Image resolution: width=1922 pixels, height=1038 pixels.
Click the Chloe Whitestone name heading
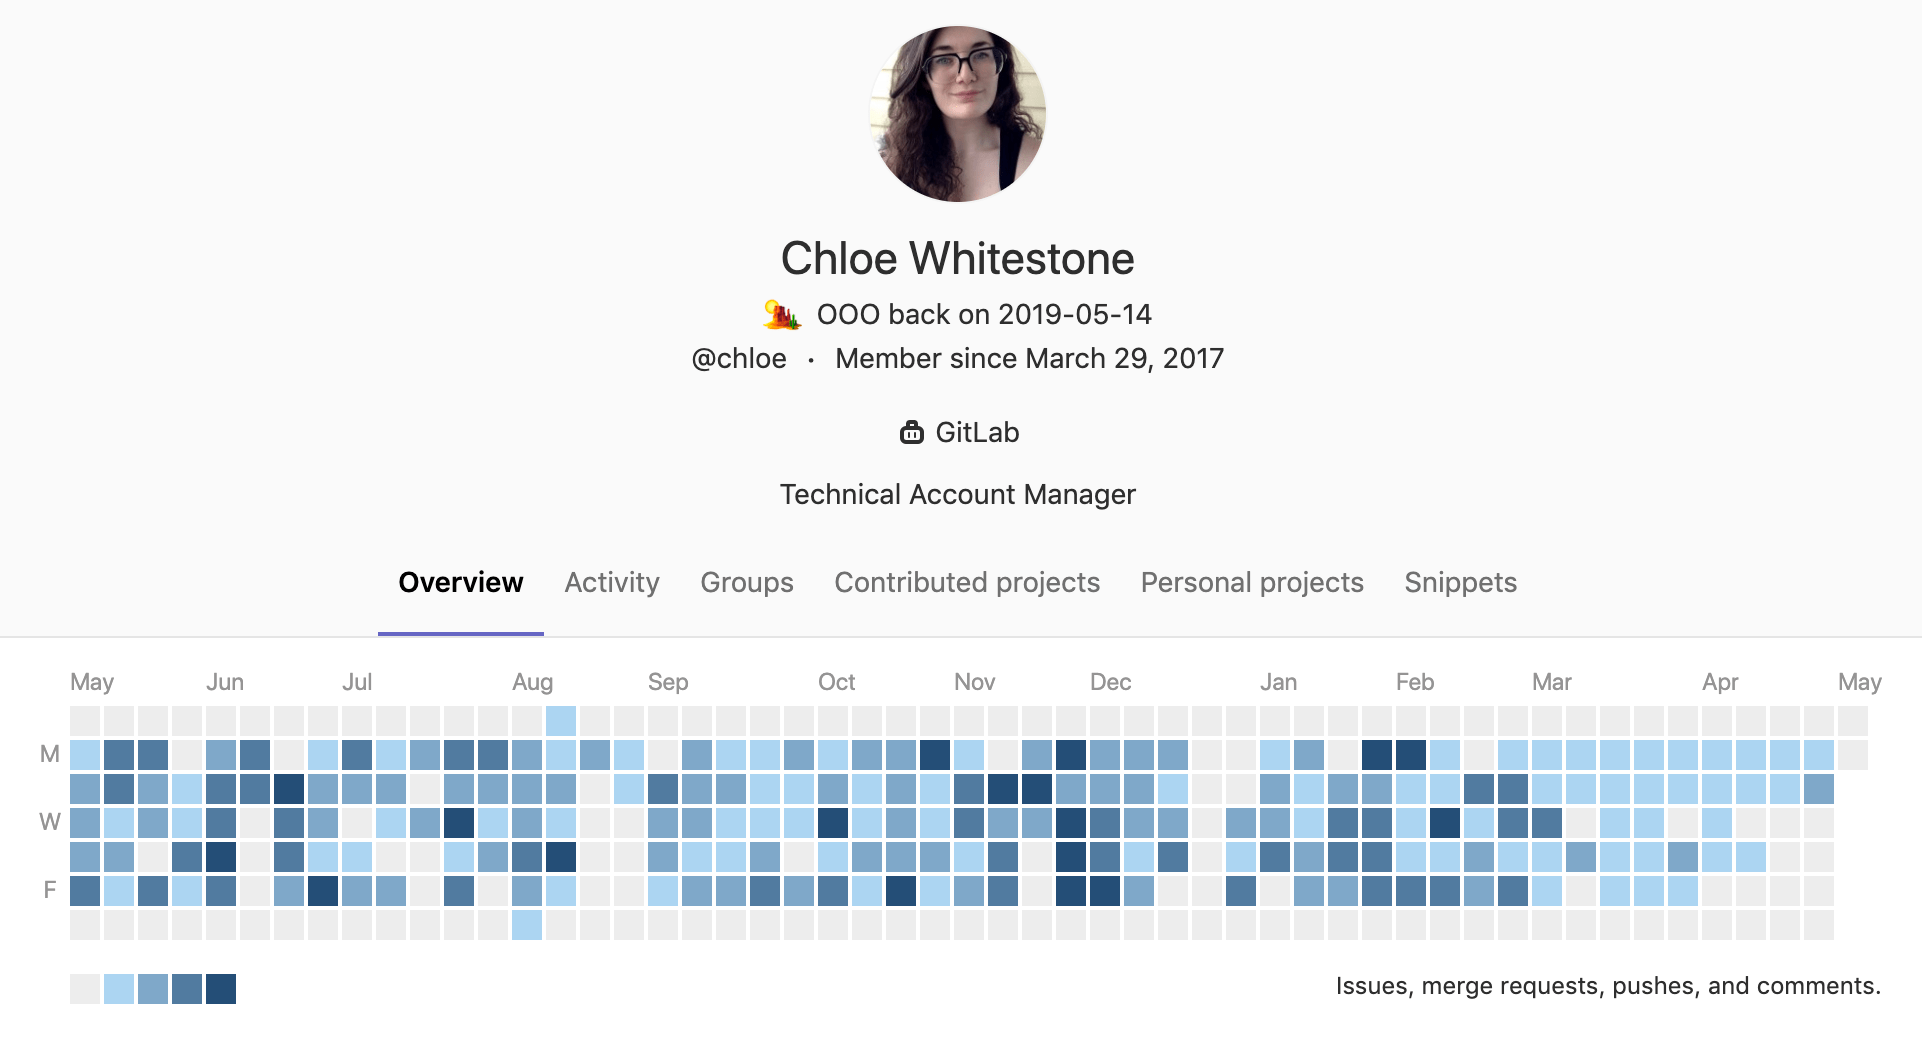(x=958, y=258)
